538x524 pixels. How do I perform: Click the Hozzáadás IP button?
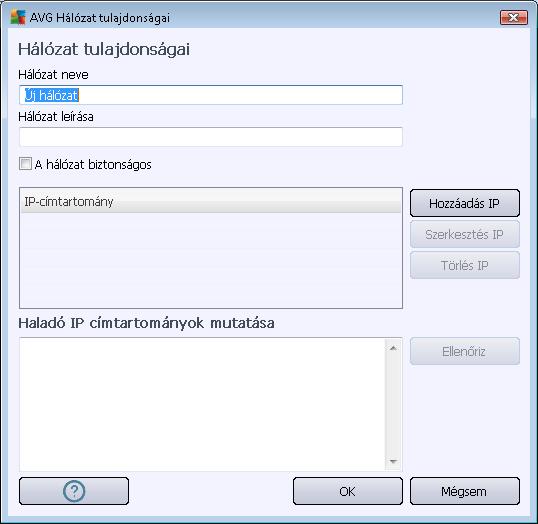(x=465, y=203)
